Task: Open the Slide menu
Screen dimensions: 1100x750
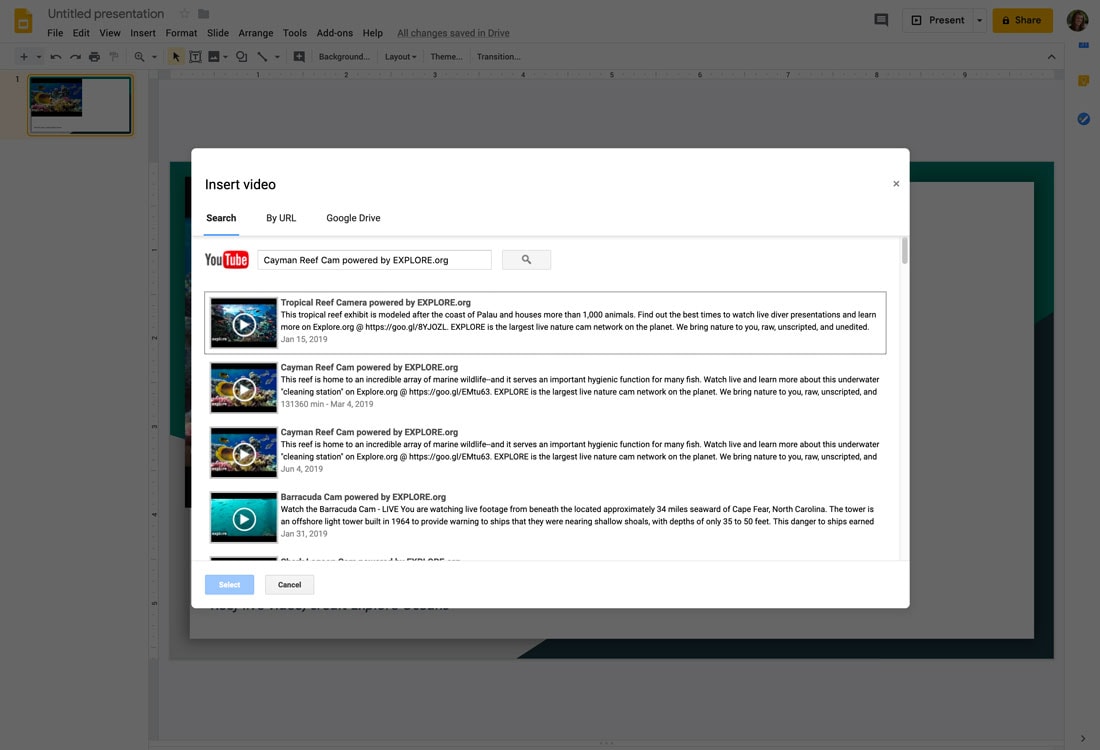Action: click(x=217, y=33)
